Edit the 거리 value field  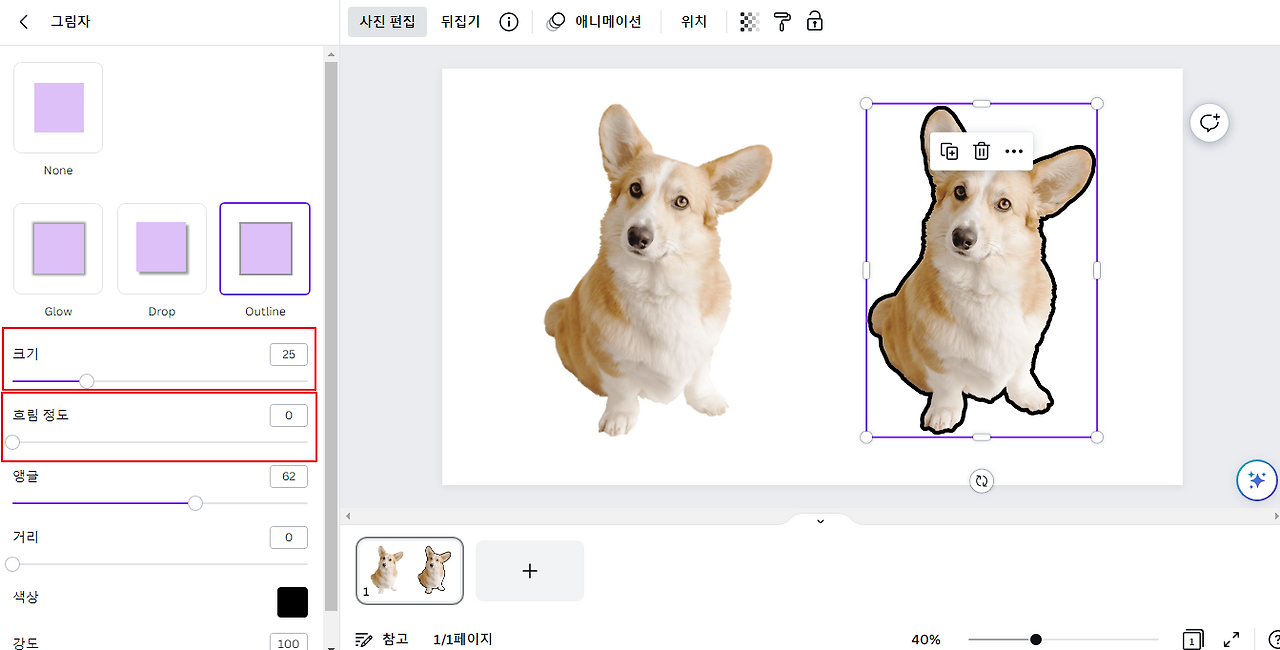tap(289, 538)
